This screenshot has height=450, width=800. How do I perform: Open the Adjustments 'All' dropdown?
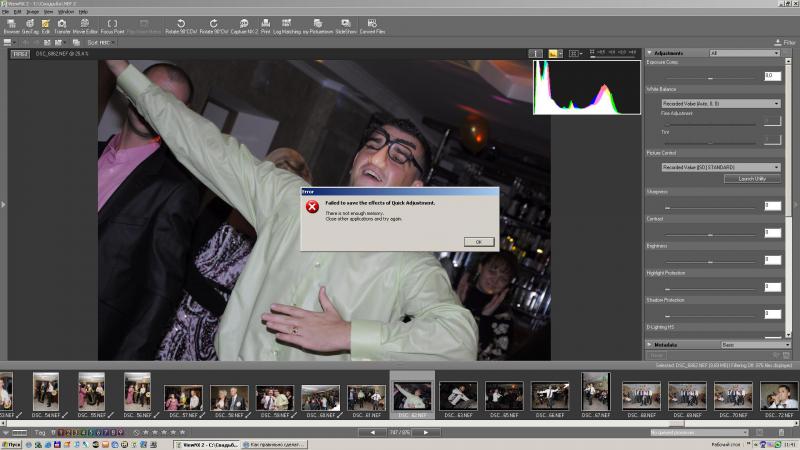click(x=744, y=53)
